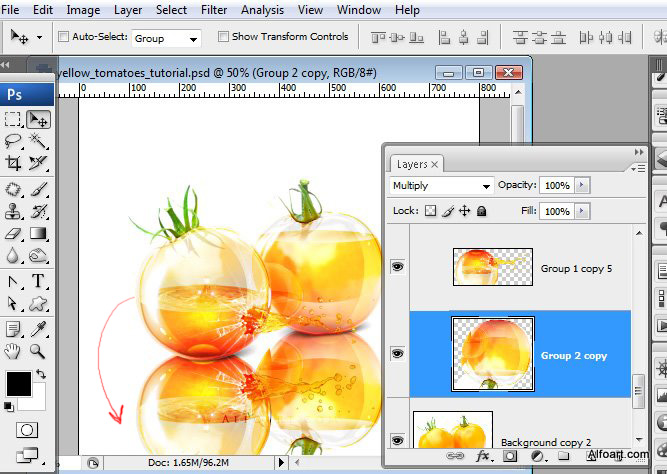Screen dimensions: 667x474
Task: Select the Crop tool
Action: pyautogui.click(x=14, y=164)
